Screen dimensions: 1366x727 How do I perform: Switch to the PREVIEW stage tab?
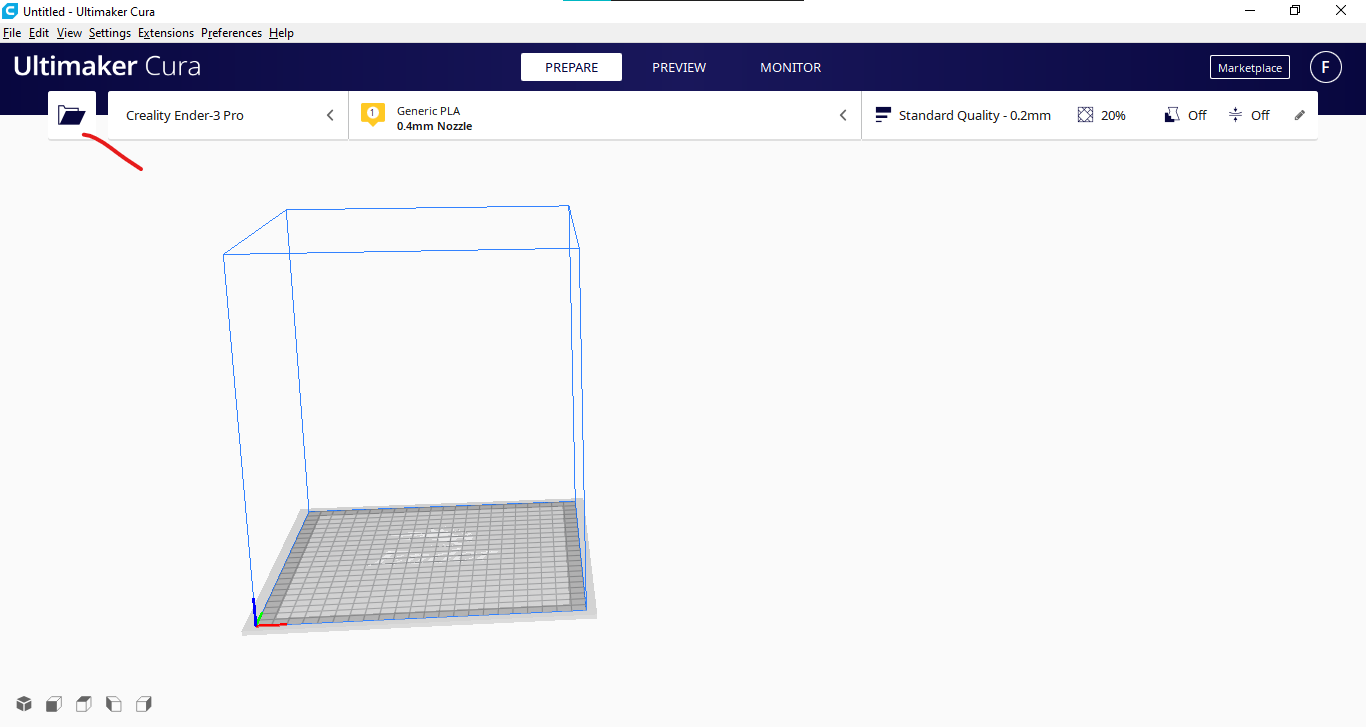679,67
